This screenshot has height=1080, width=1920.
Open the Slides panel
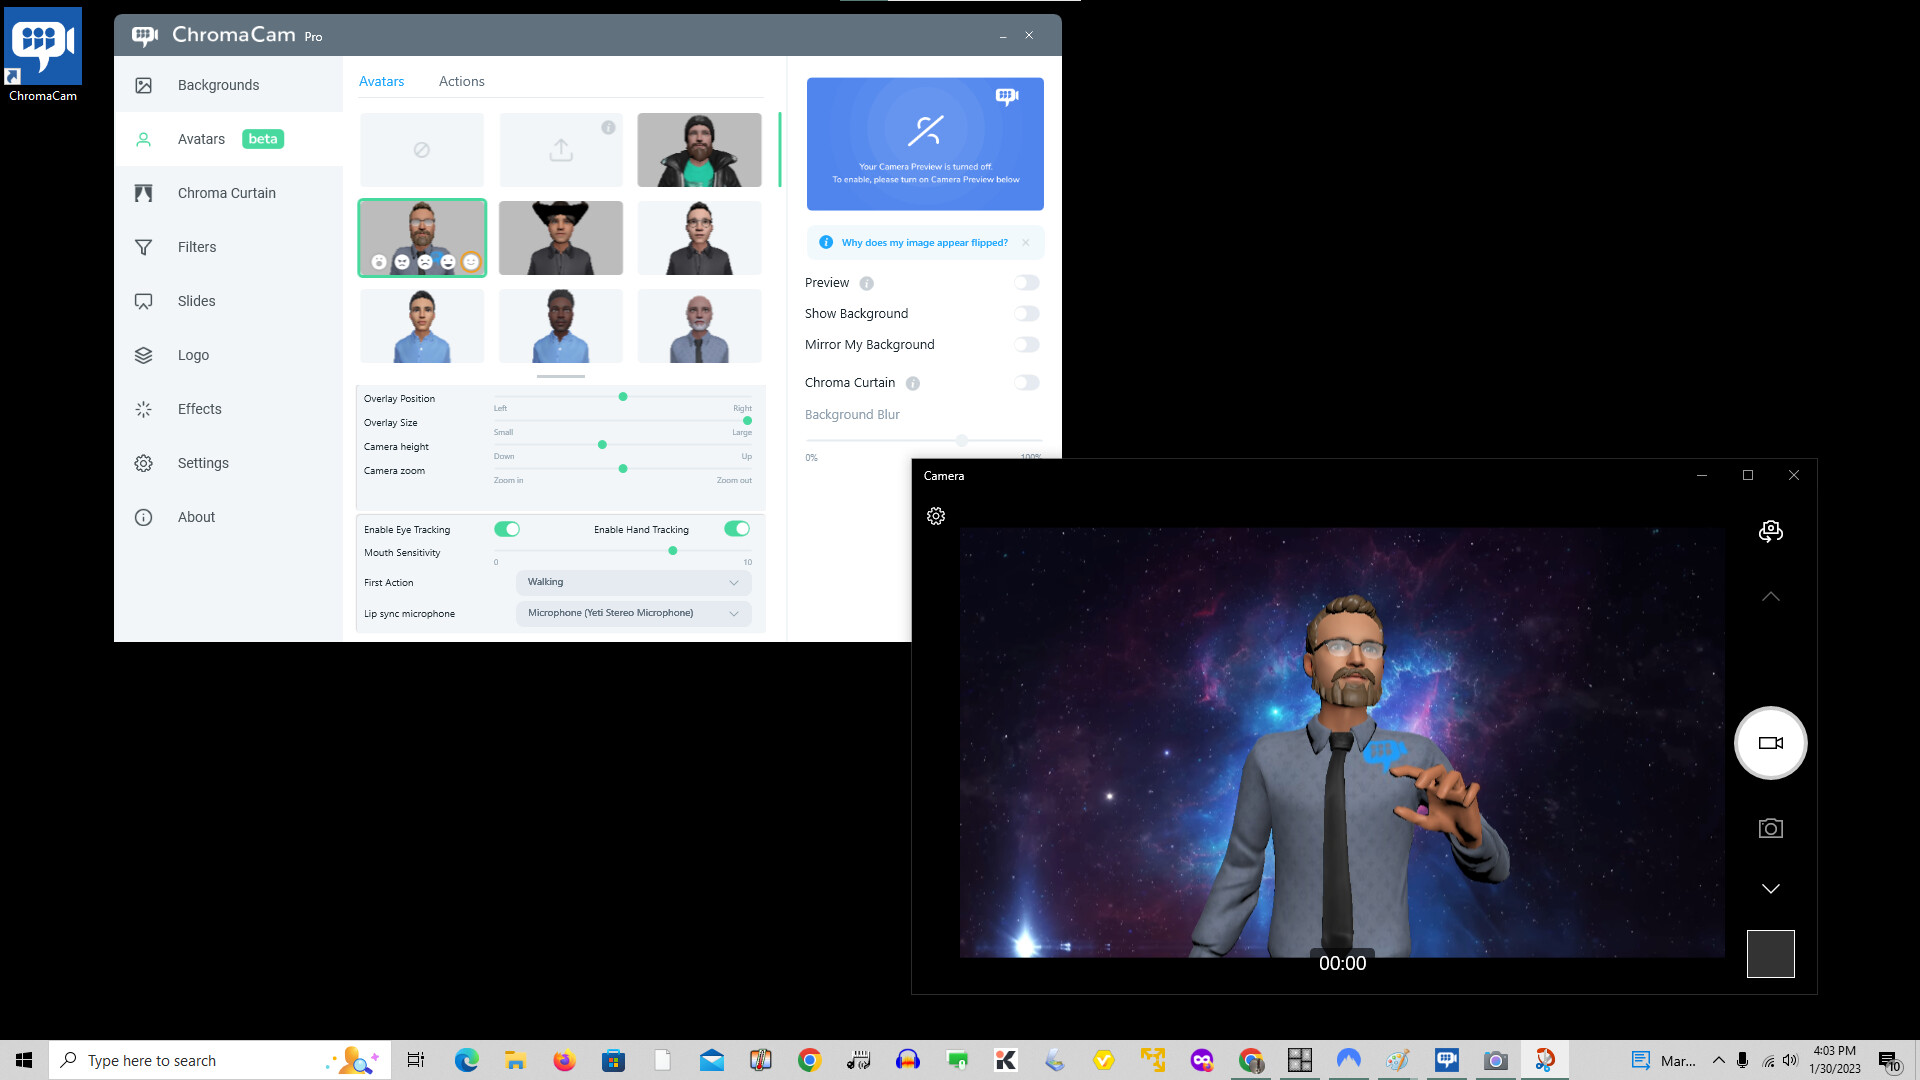point(196,300)
